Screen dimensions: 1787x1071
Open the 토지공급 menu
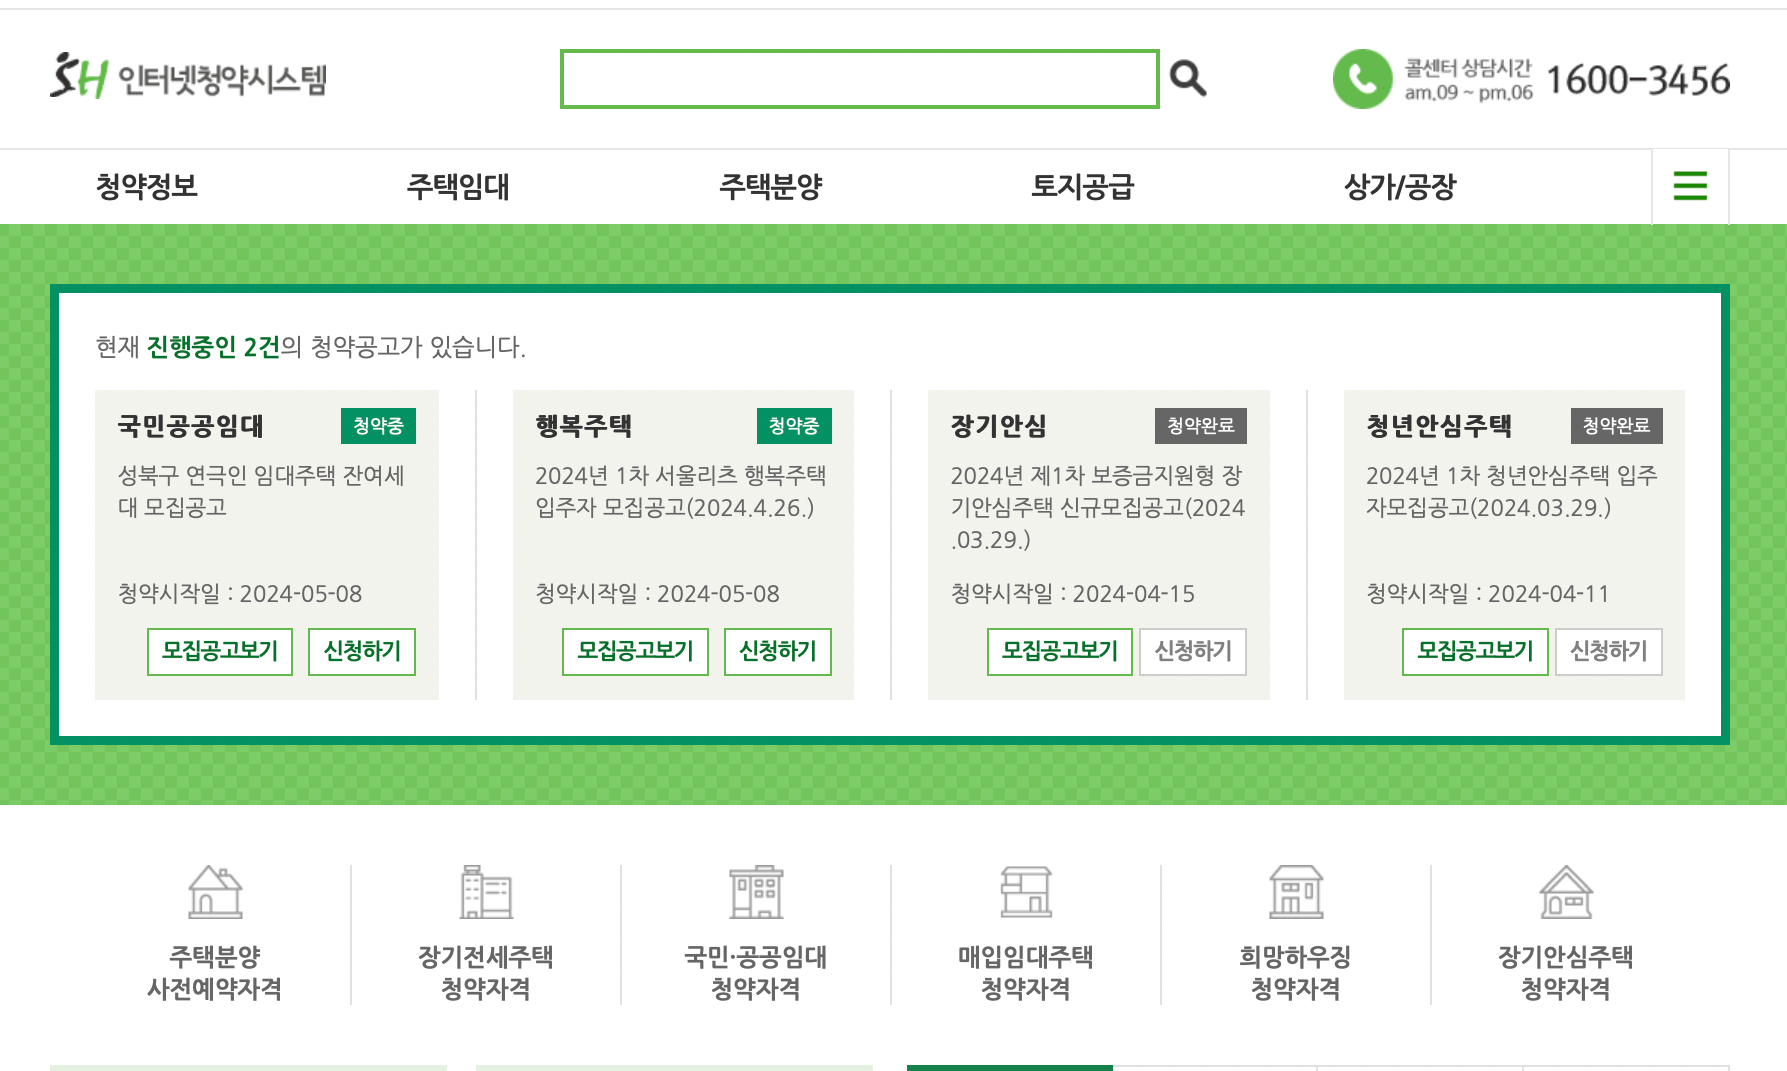pyautogui.click(x=1085, y=186)
